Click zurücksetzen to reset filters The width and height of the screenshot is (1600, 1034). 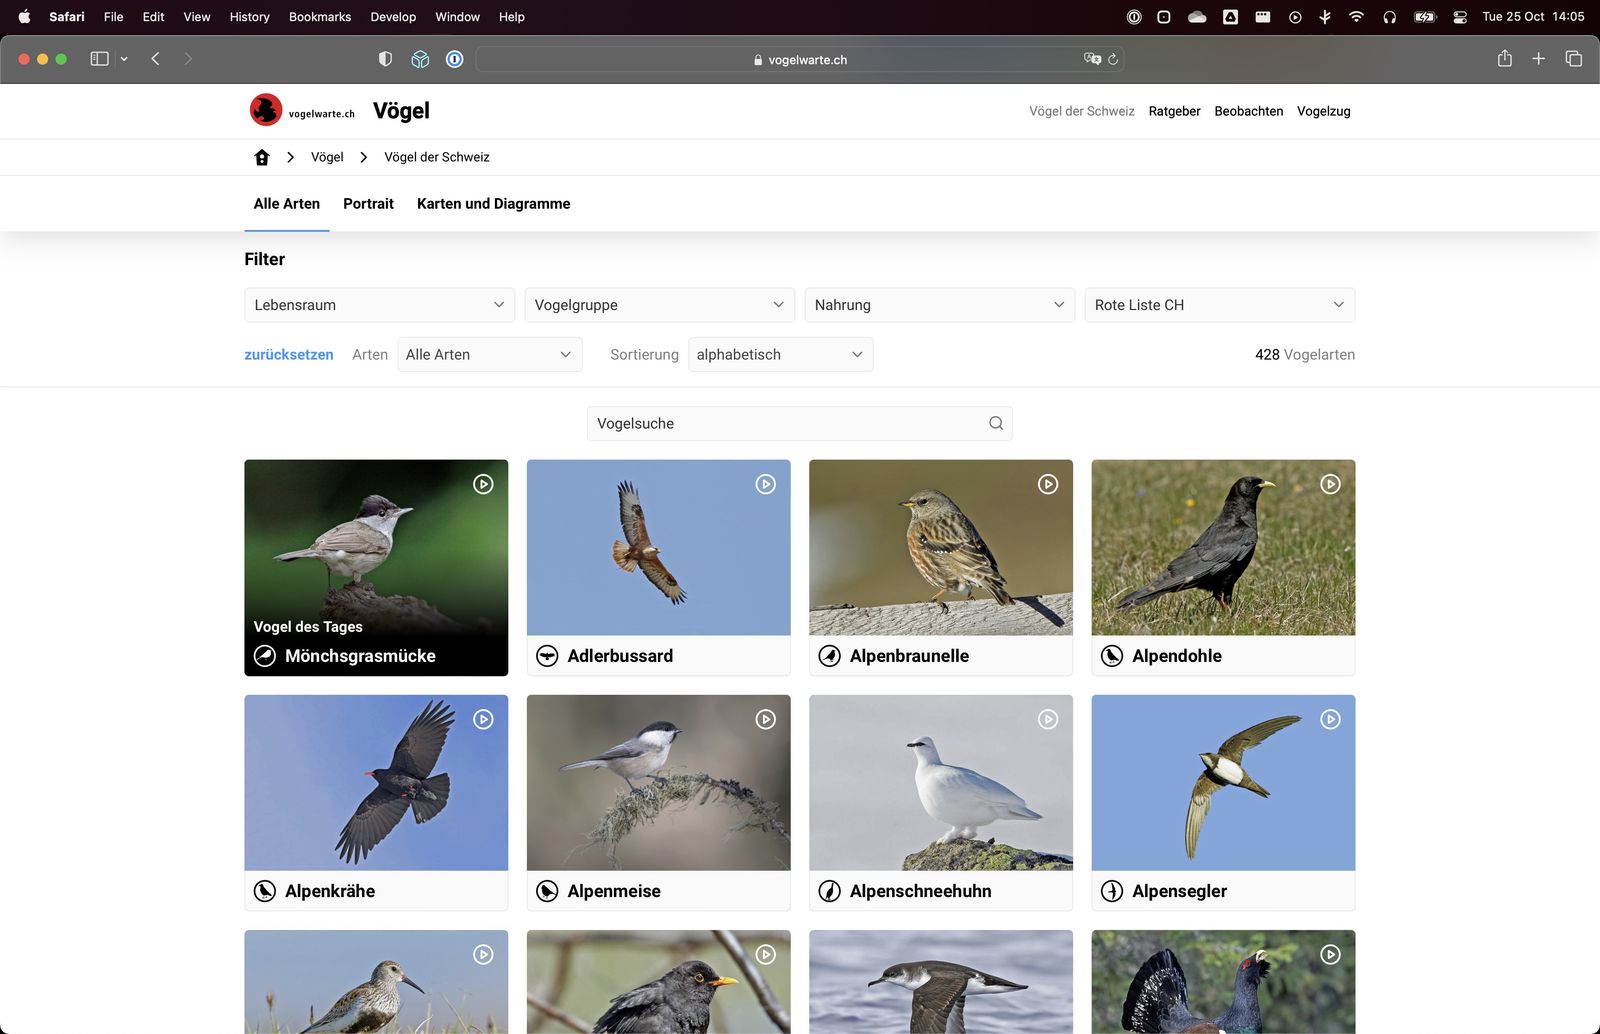coord(289,355)
